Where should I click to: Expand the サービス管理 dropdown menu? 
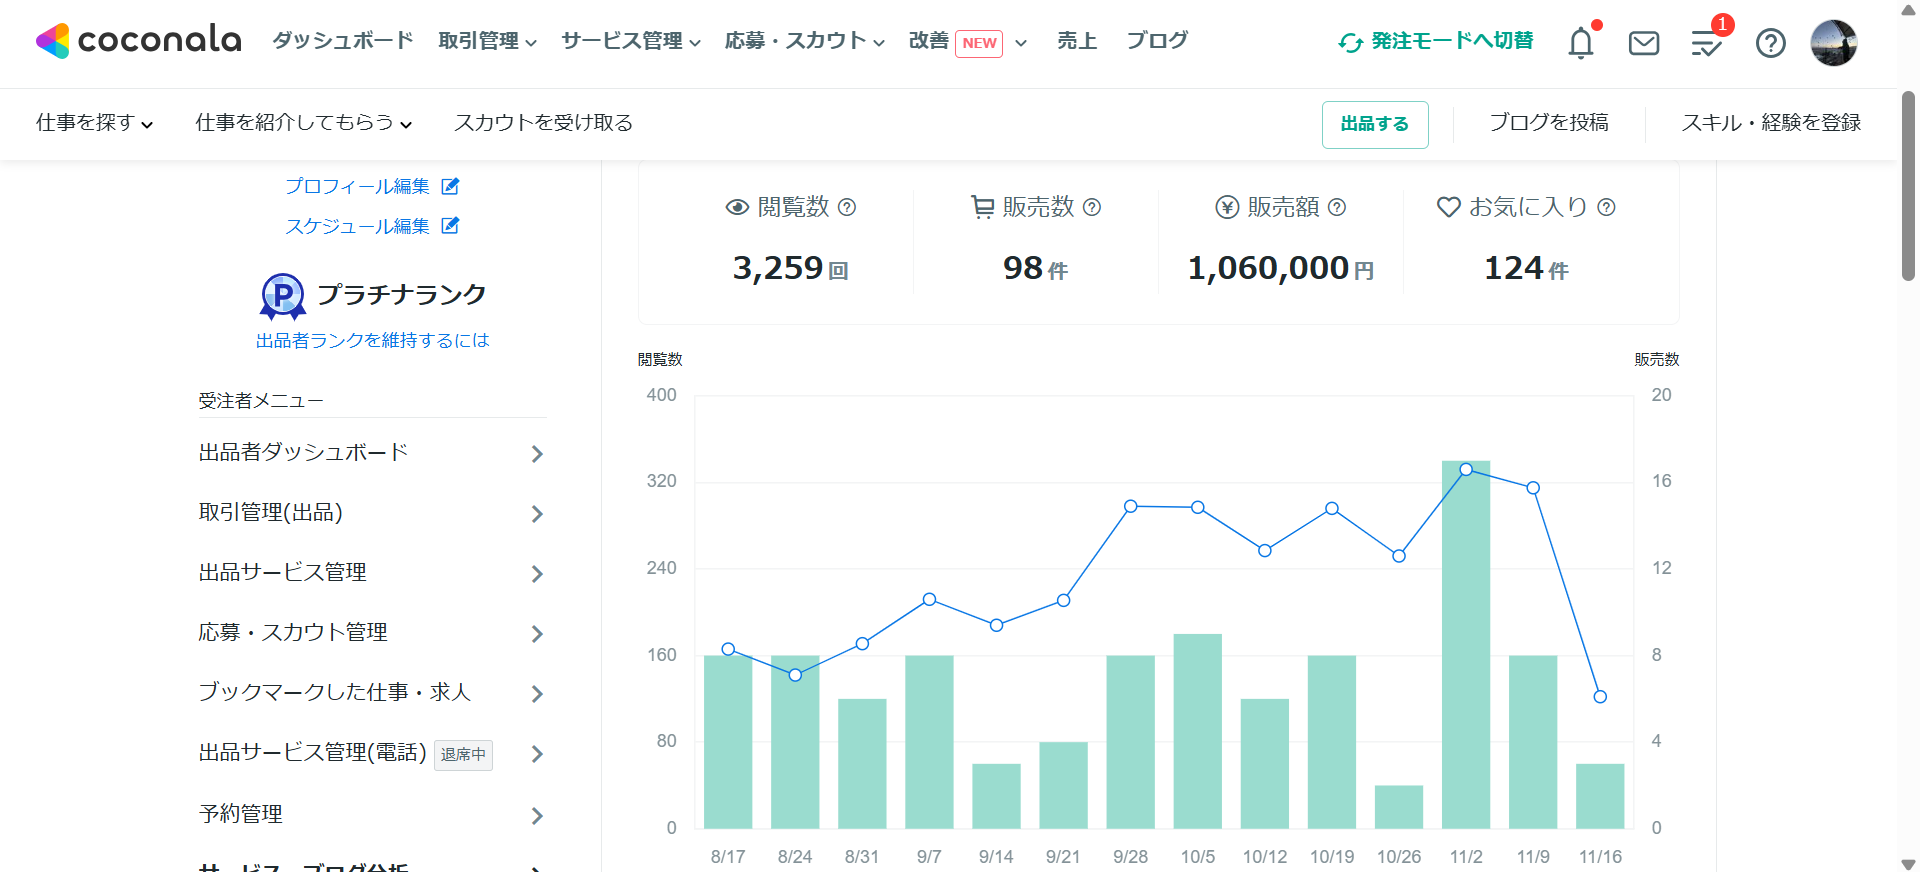[x=630, y=41]
